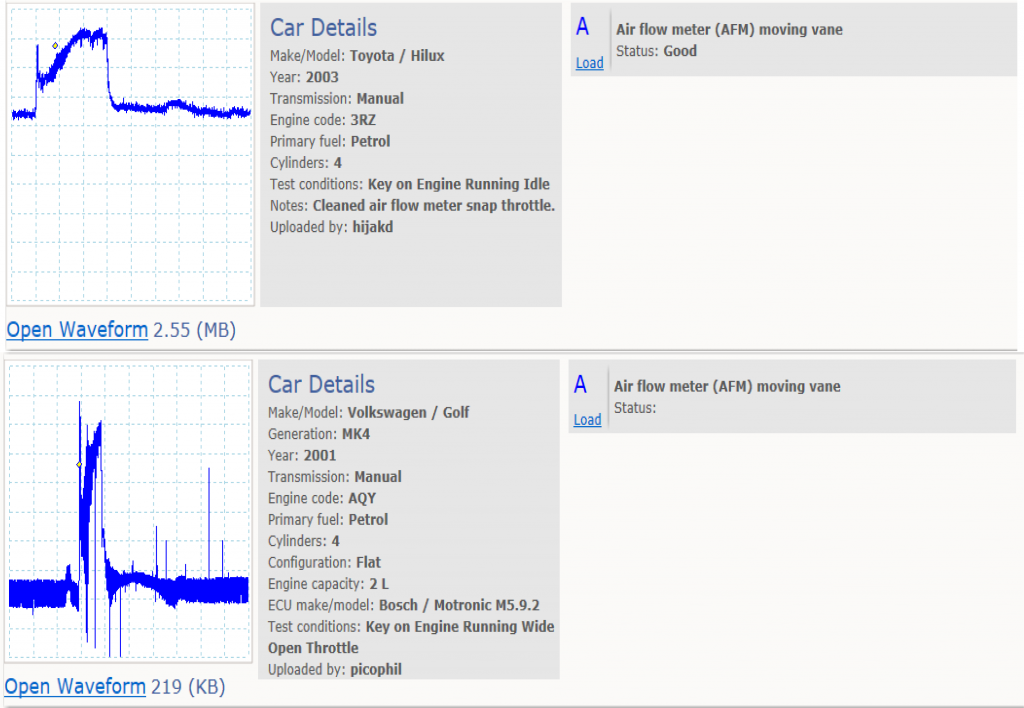Click the 'Status: Good' text
This screenshot has width=1024, height=708.
coord(656,51)
